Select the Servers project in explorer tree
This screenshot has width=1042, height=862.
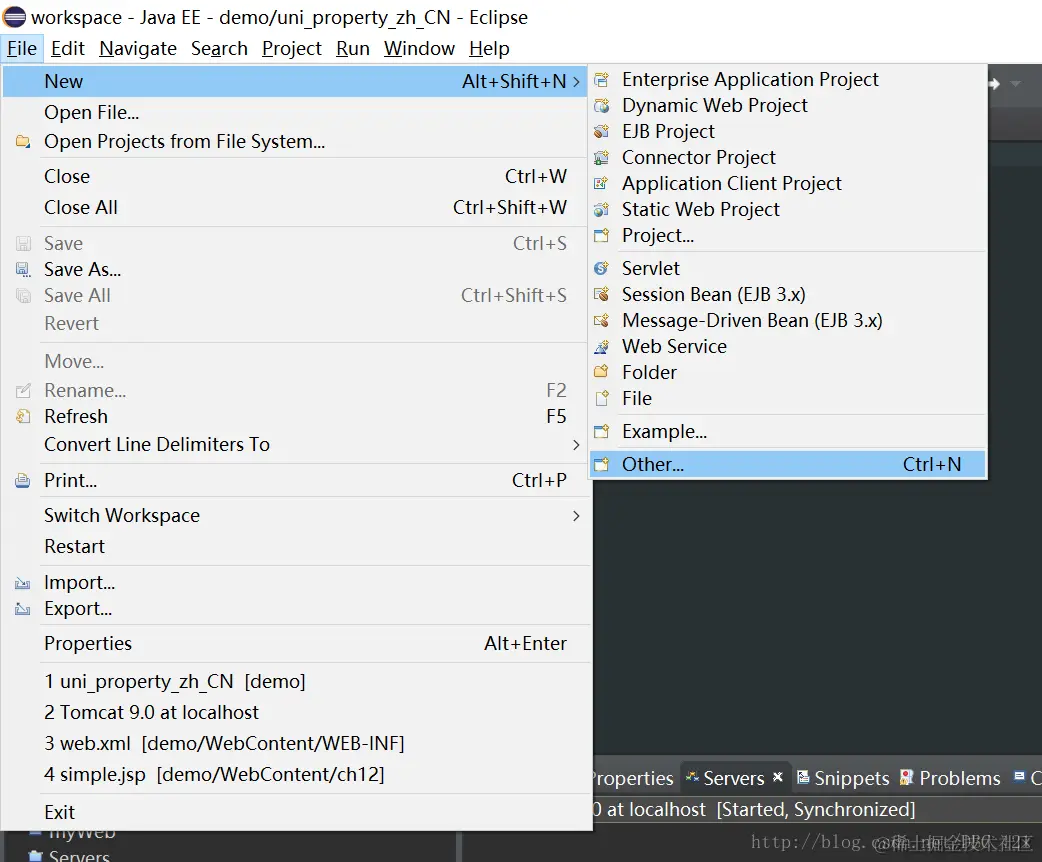pos(79,855)
